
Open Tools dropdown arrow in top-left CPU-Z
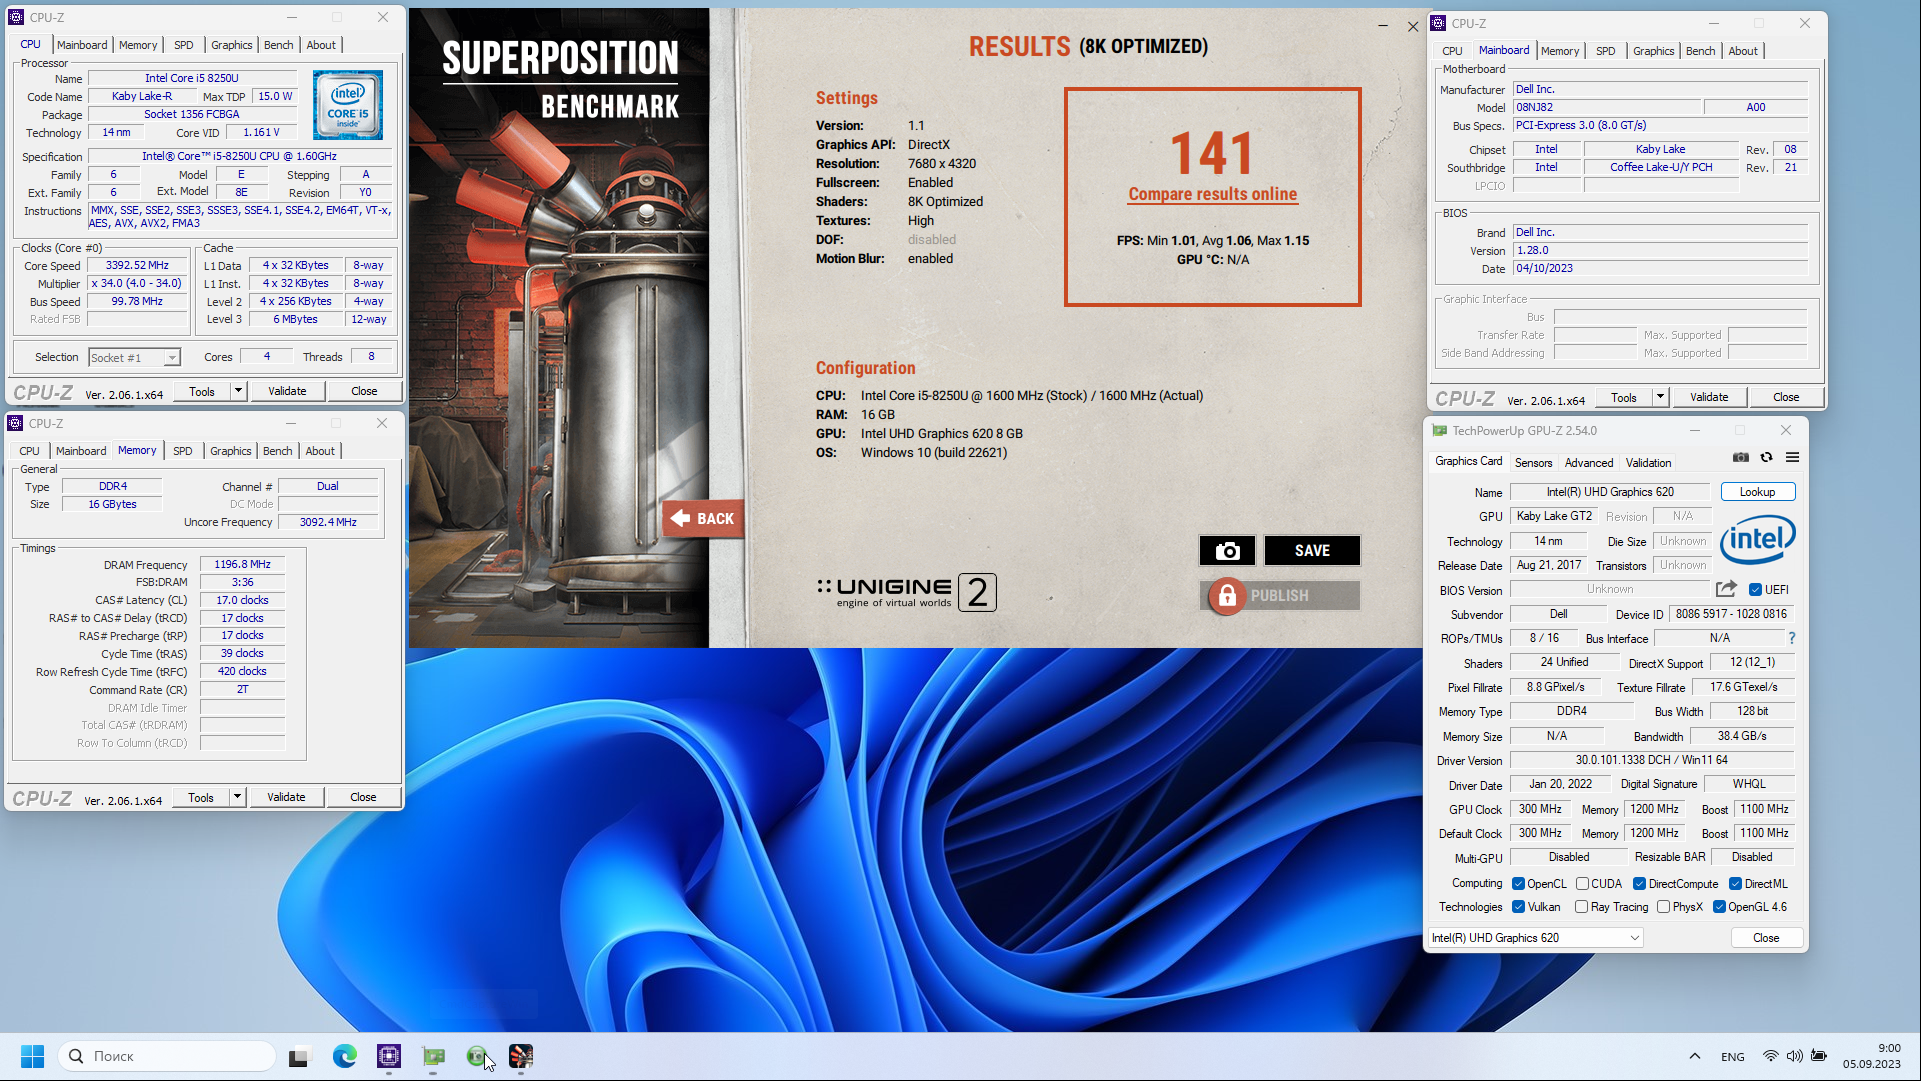click(238, 391)
